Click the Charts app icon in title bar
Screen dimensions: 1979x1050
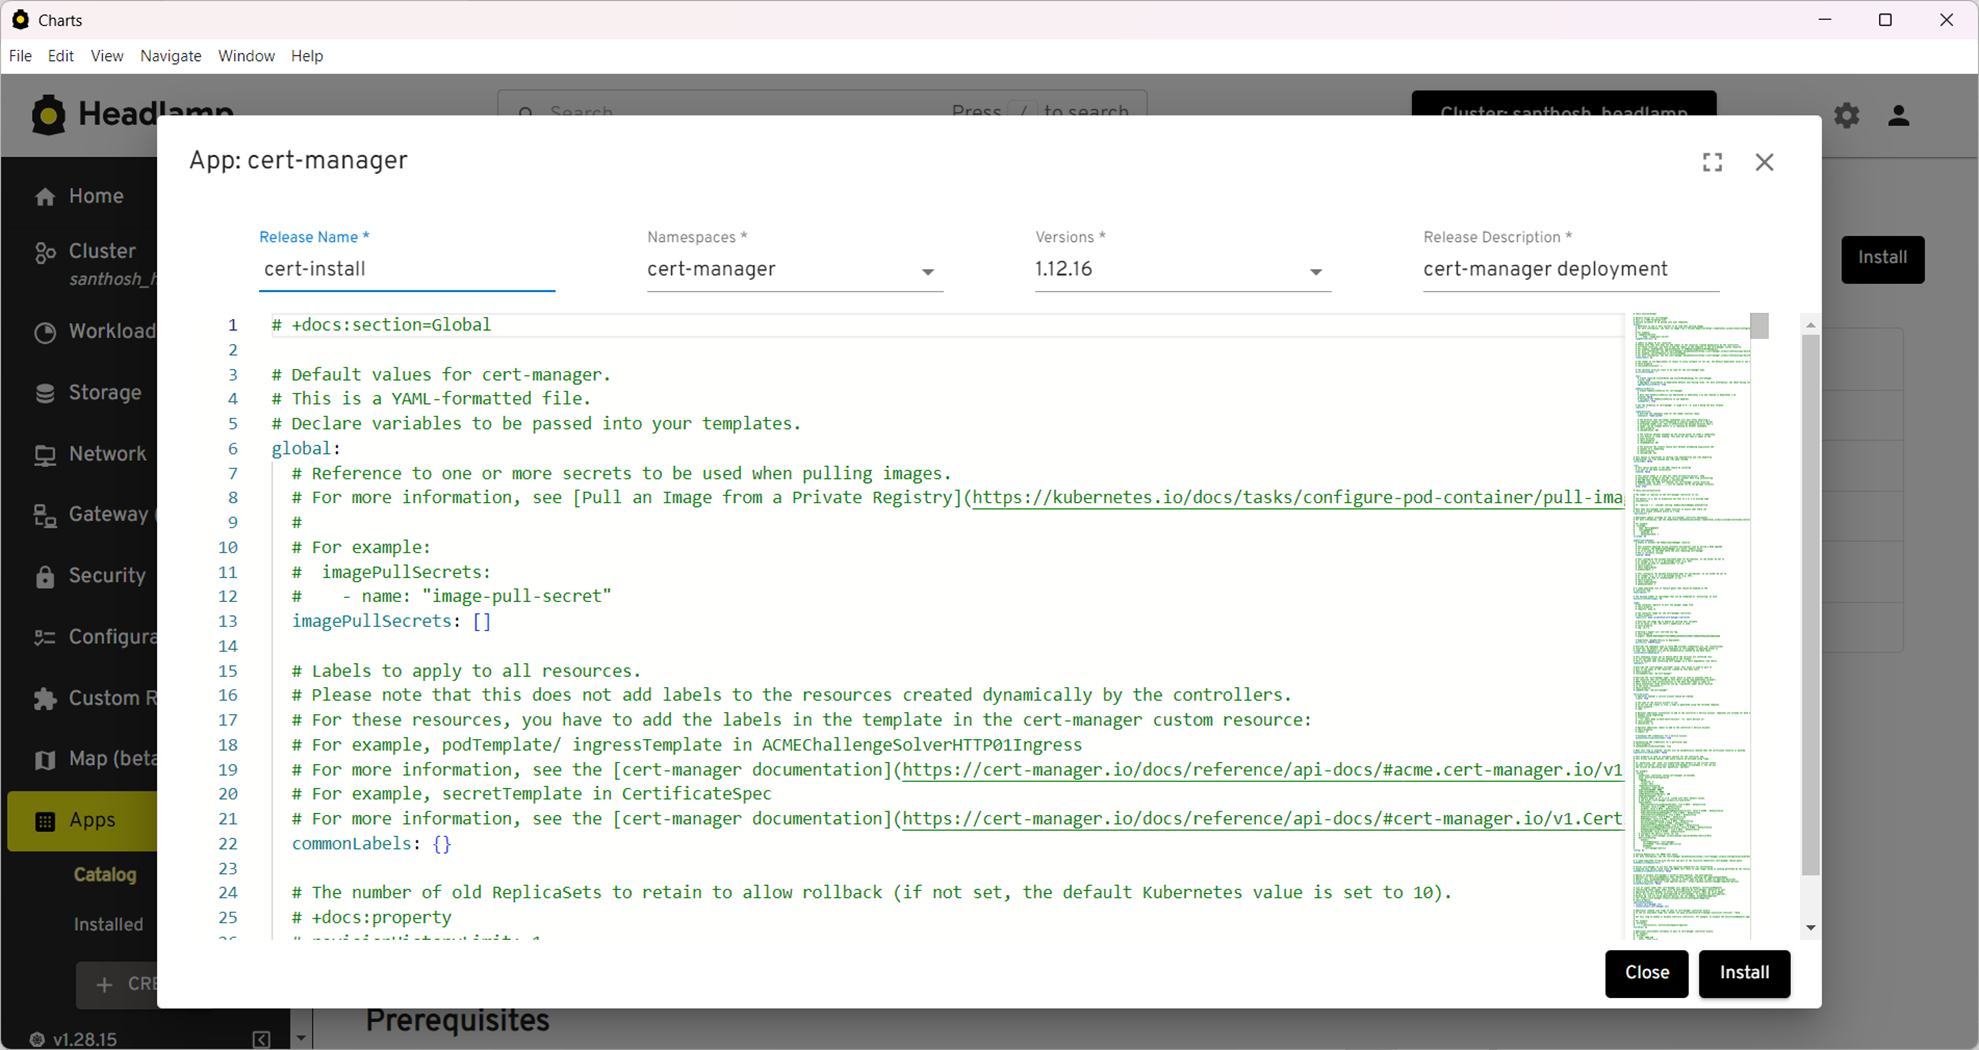pos(20,19)
